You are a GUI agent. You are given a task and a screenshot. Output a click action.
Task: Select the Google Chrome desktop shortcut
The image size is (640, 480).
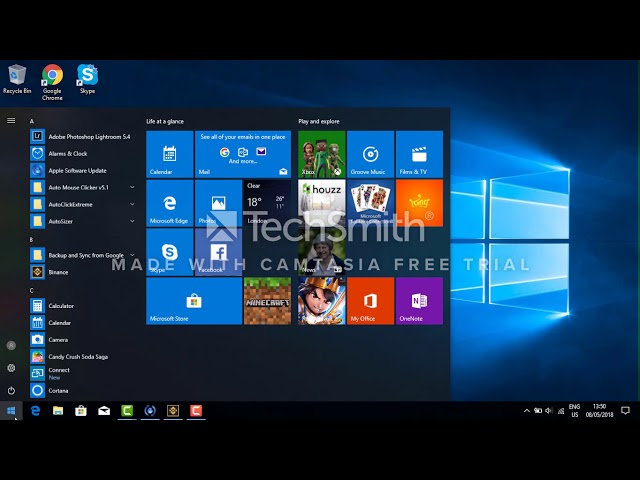[x=52, y=82]
